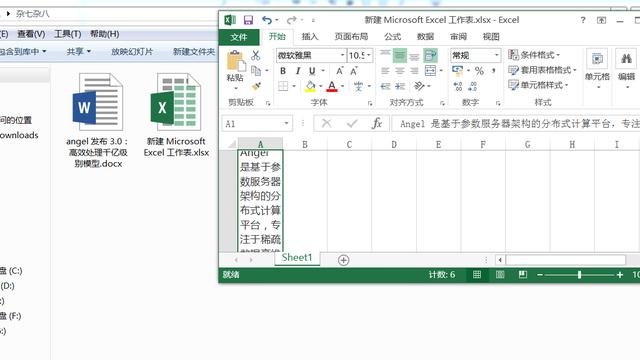The height and width of the screenshot is (360, 640).
Task: Add a new sheet with plus button
Action: pyautogui.click(x=343, y=260)
